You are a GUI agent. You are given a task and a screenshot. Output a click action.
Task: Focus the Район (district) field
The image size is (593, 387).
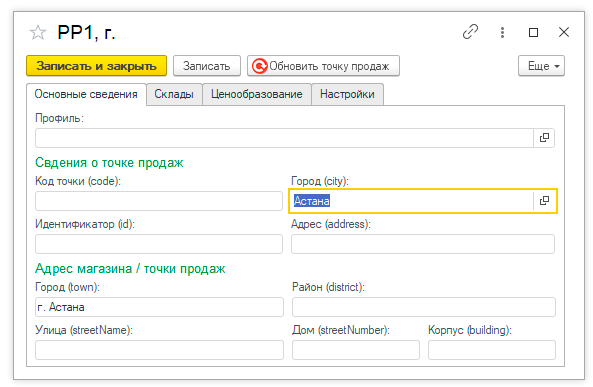click(x=424, y=307)
